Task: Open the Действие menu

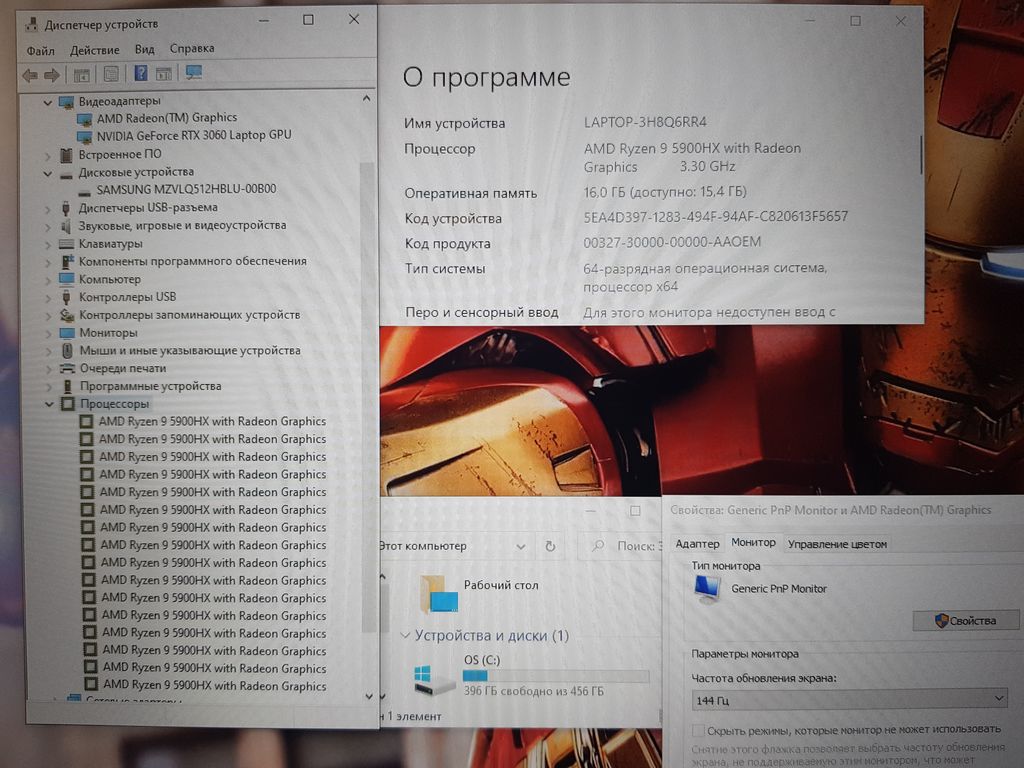Action: click(x=95, y=50)
